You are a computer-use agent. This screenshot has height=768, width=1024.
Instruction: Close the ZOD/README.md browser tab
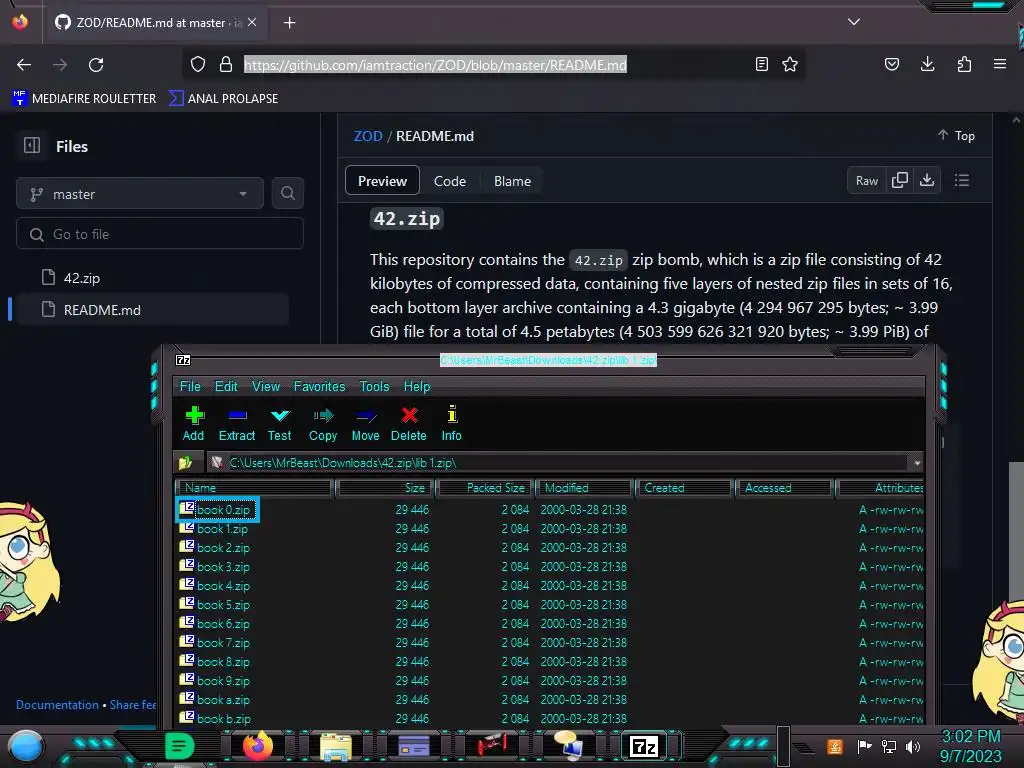point(252,22)
